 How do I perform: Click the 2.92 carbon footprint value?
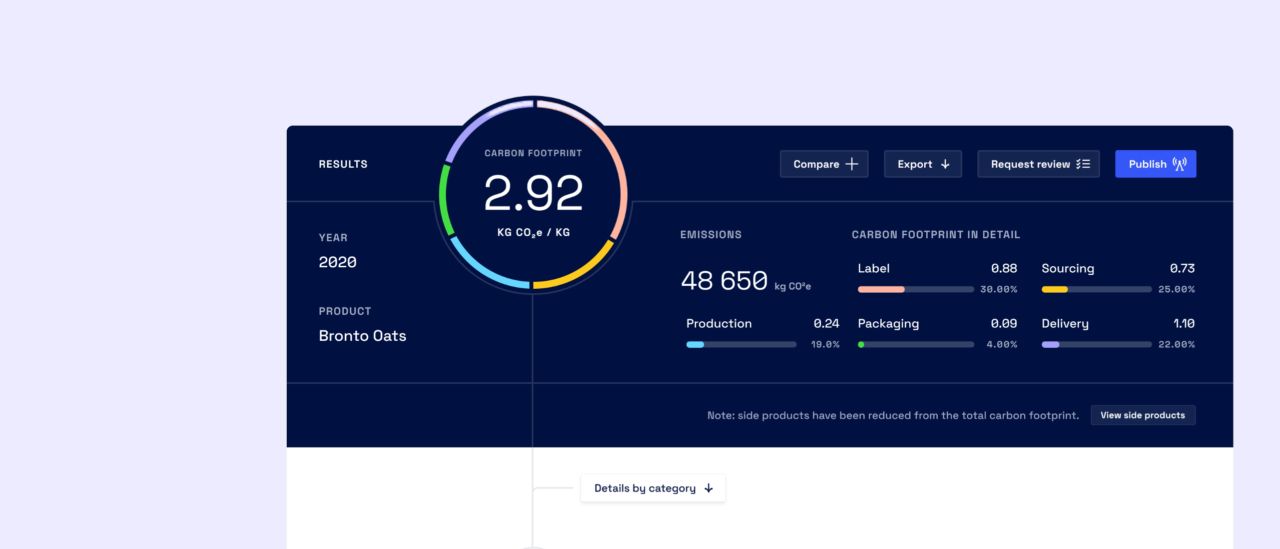[x=533, y=194]
